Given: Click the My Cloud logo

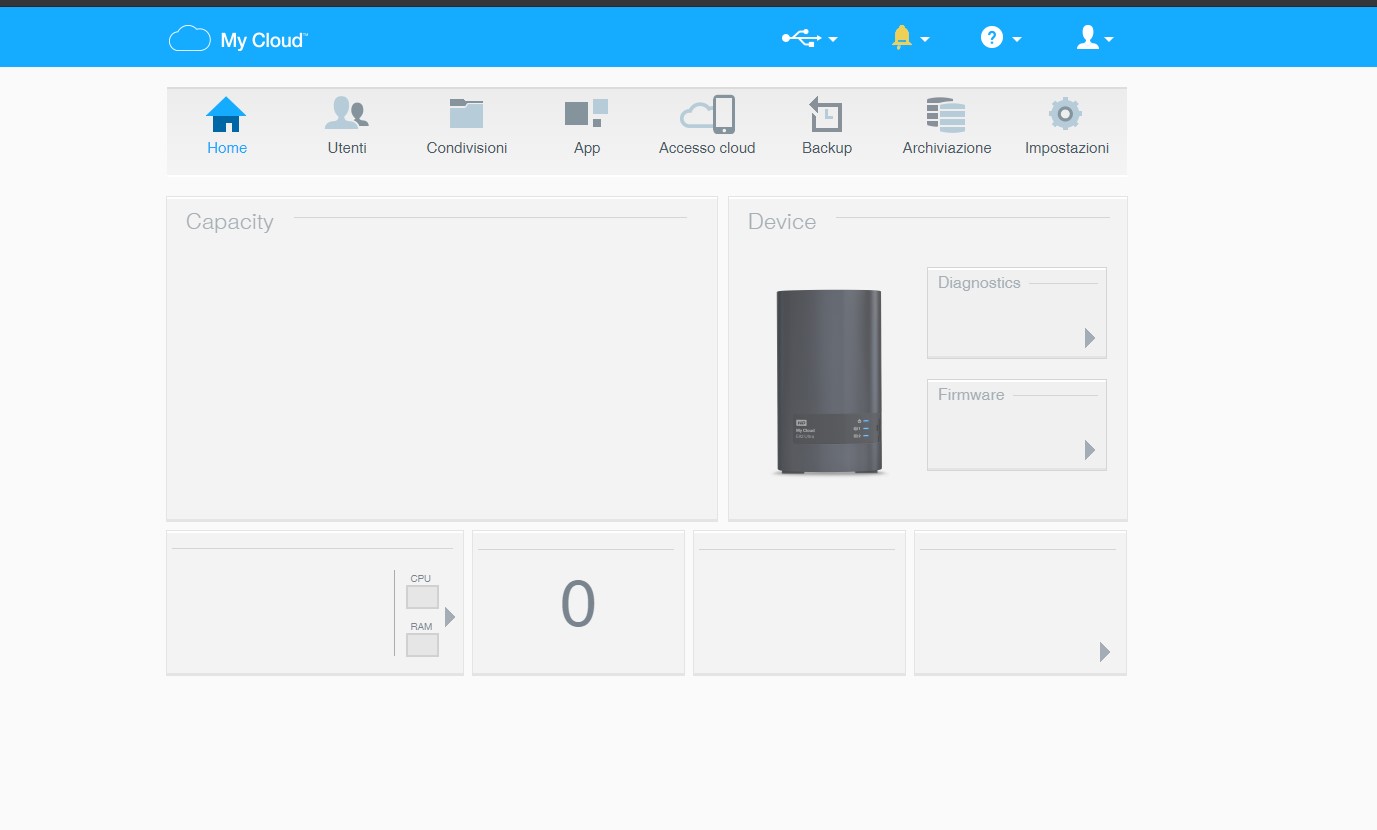Looking at the screenshot, I should coord(238,40).
